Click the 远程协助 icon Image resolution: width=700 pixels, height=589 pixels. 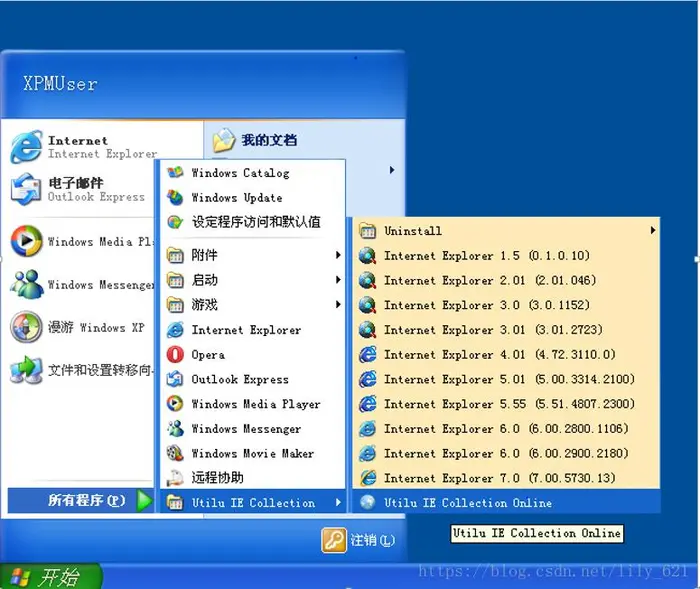[175, 478]
